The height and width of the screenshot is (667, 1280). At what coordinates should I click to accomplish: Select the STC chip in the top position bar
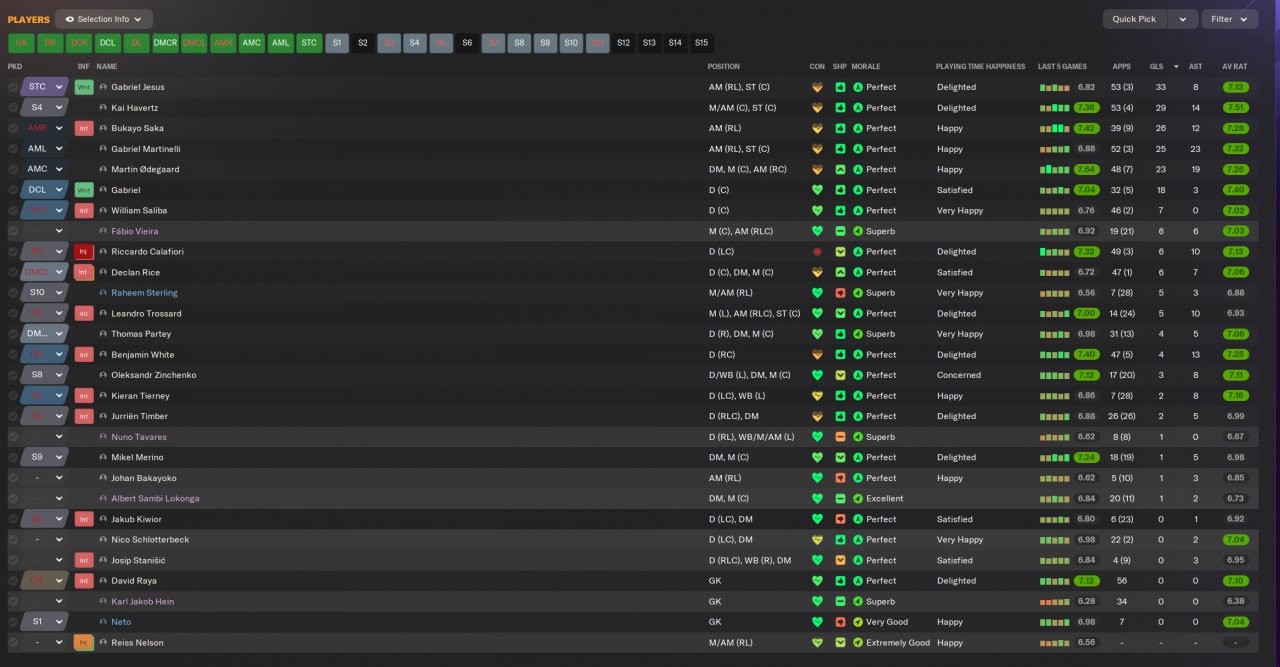point(309,43)
